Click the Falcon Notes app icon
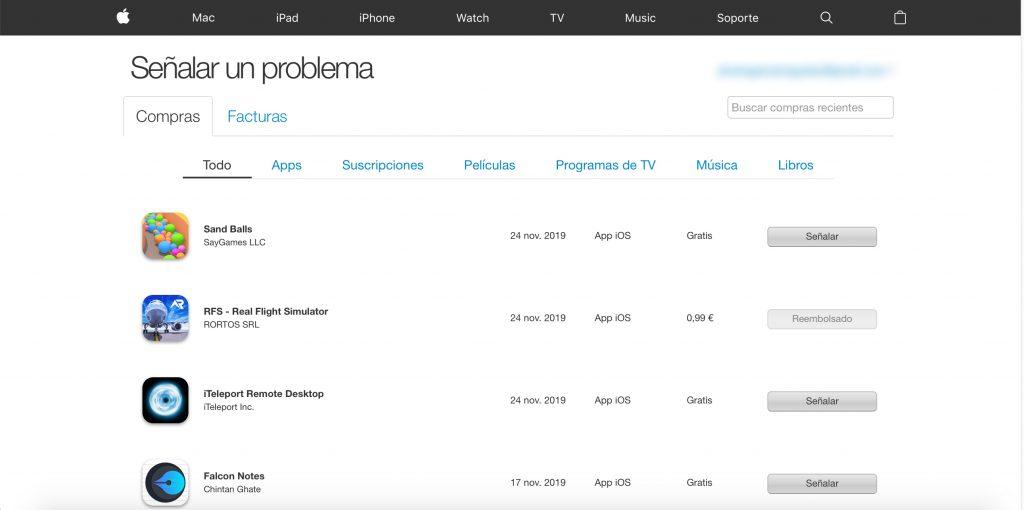 pyautogui.click(x=165, y=483)
